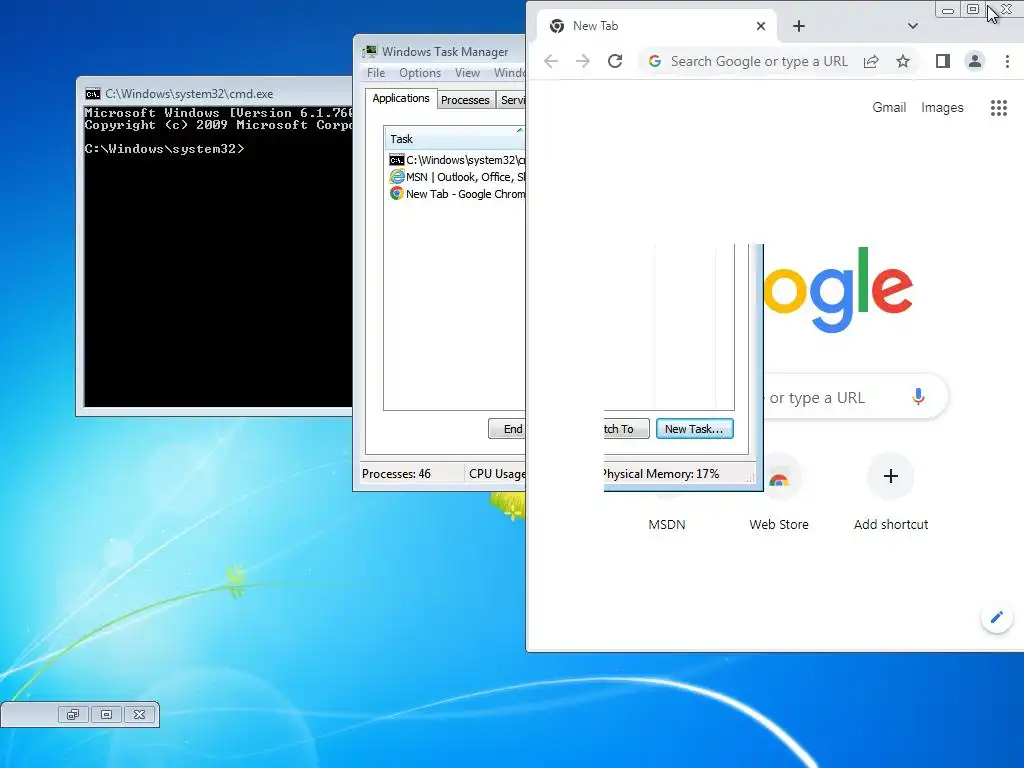Maximize the minimized window at the bottom left
The height and width of the screenshot is (768, 1024).
106,714
